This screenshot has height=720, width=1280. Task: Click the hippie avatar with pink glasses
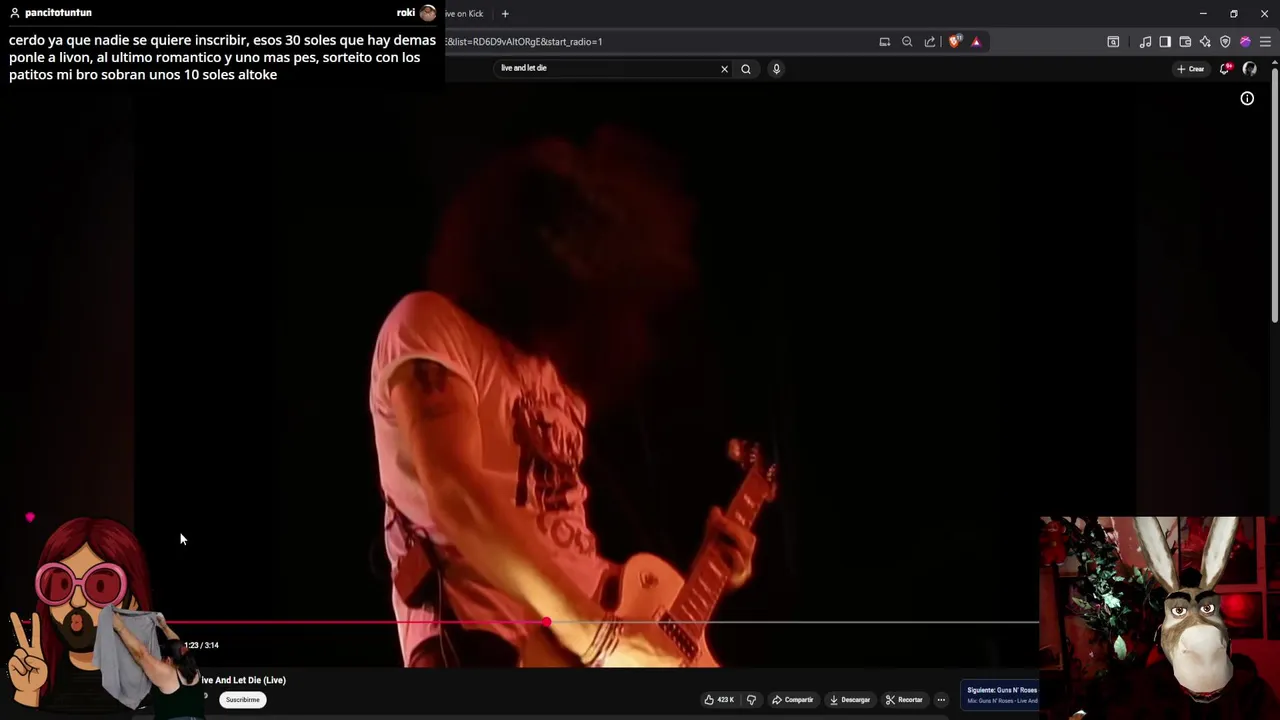click(80, 612)
